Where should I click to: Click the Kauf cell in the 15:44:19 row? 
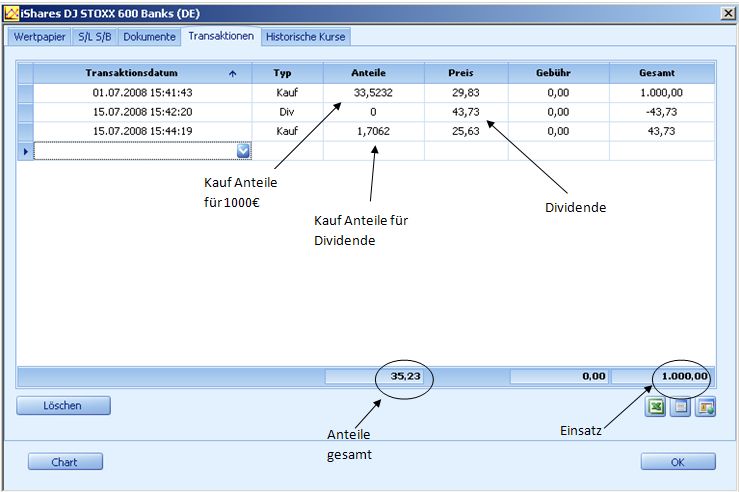(287, 131)
